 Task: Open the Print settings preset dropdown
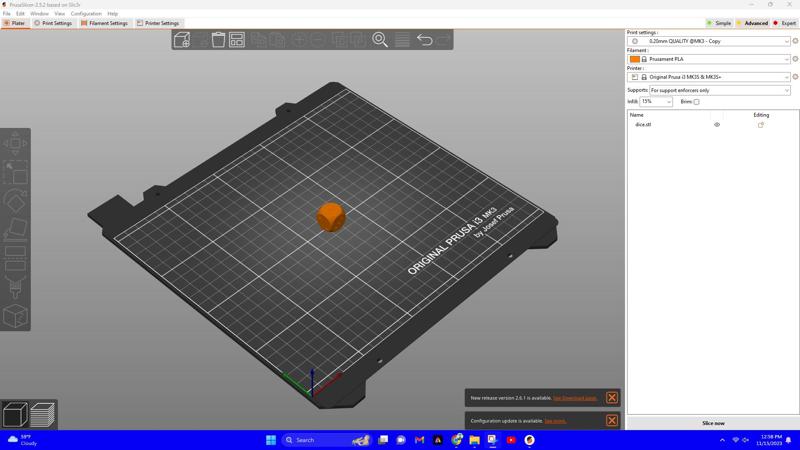coord(709,41)
